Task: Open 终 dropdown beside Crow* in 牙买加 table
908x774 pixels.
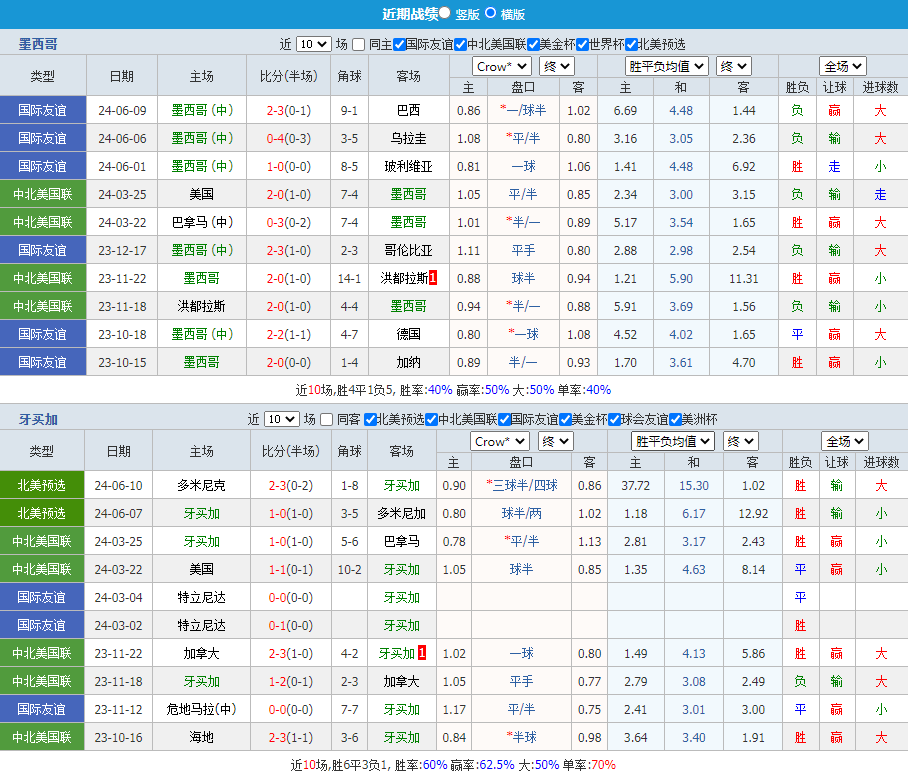Action: (555, 441)
